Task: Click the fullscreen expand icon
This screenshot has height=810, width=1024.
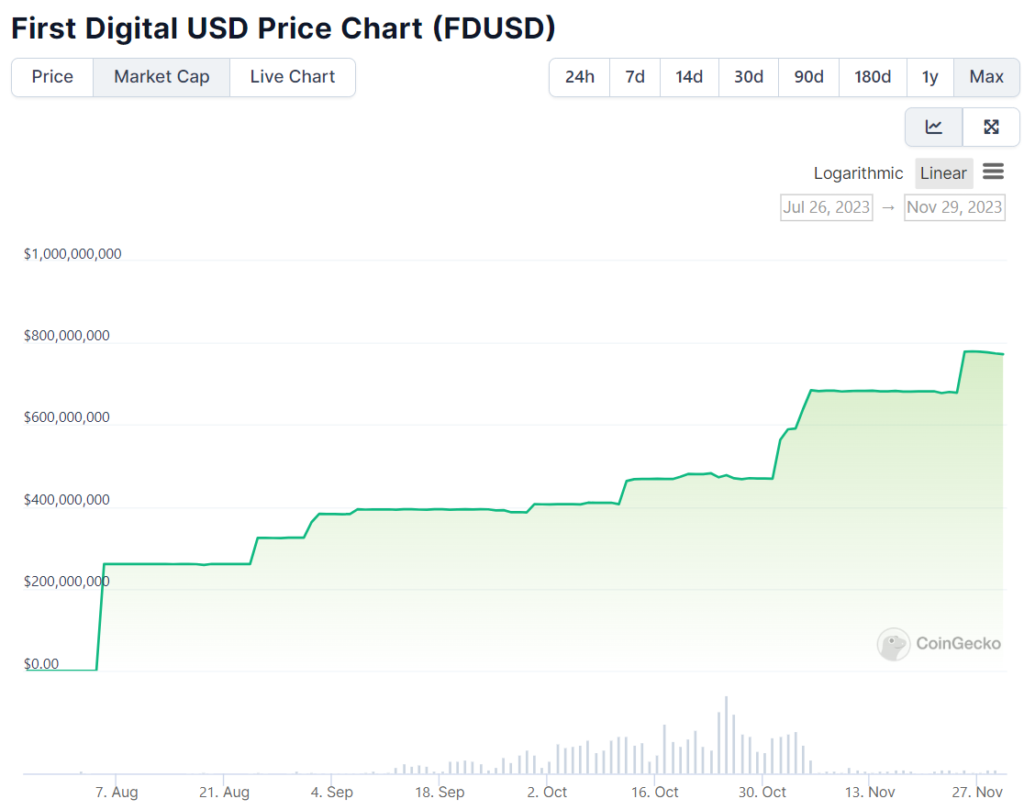Action: pos(991,127)
